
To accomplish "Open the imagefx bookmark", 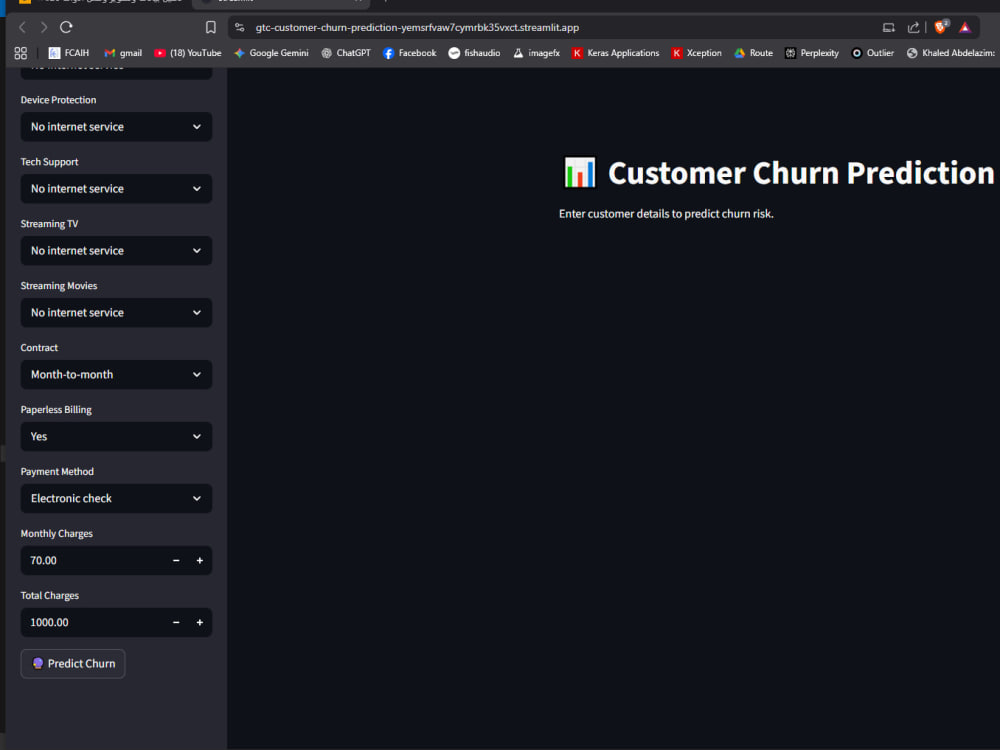I will [x=536, y=53].
